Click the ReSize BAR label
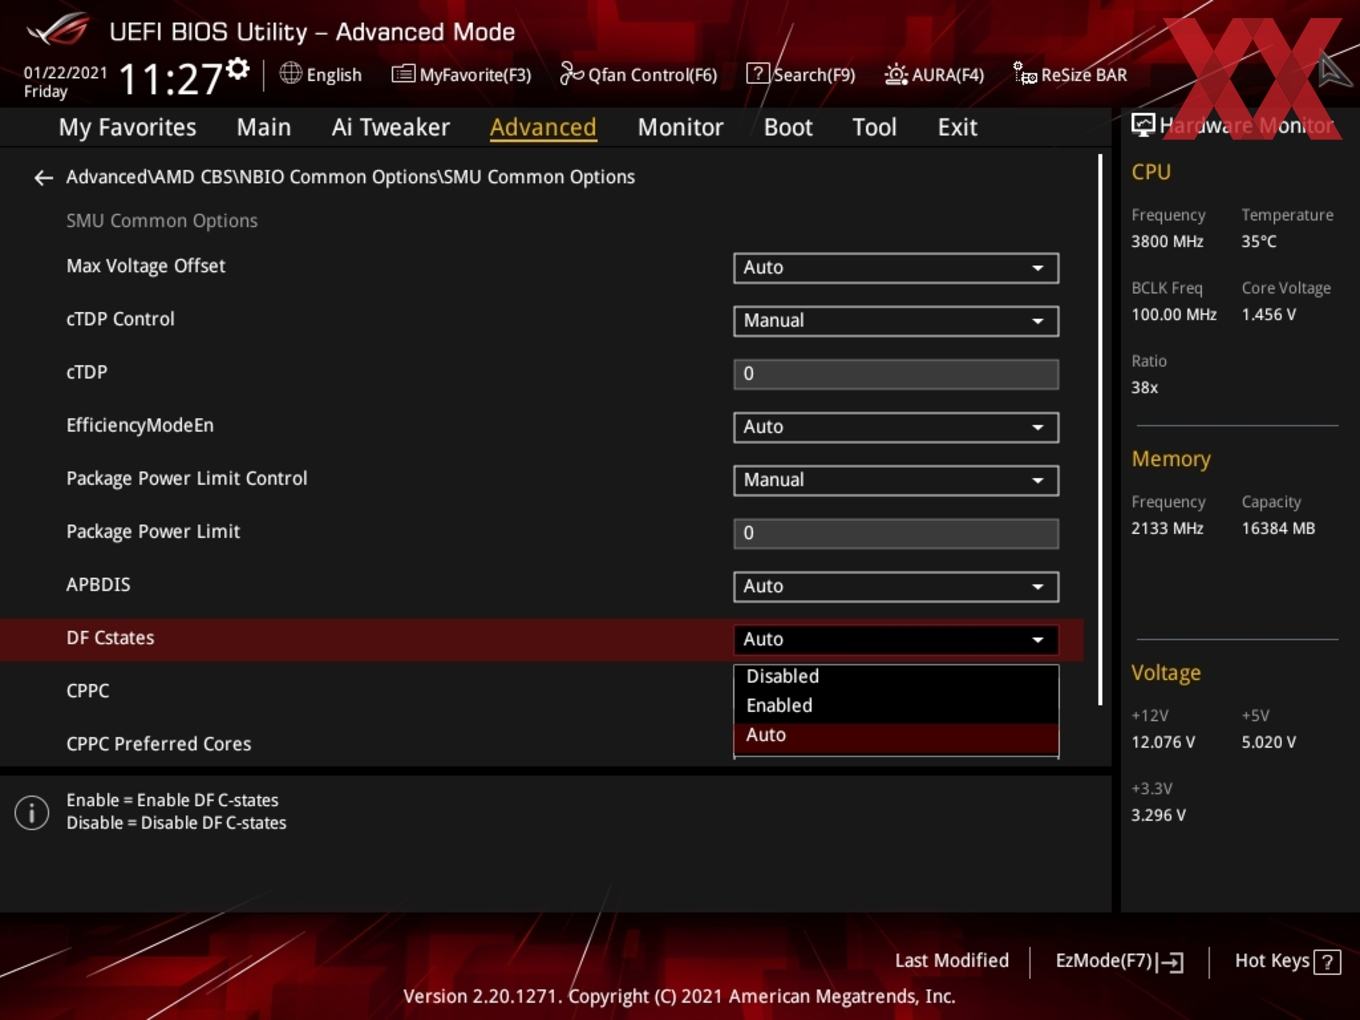 1084,75
